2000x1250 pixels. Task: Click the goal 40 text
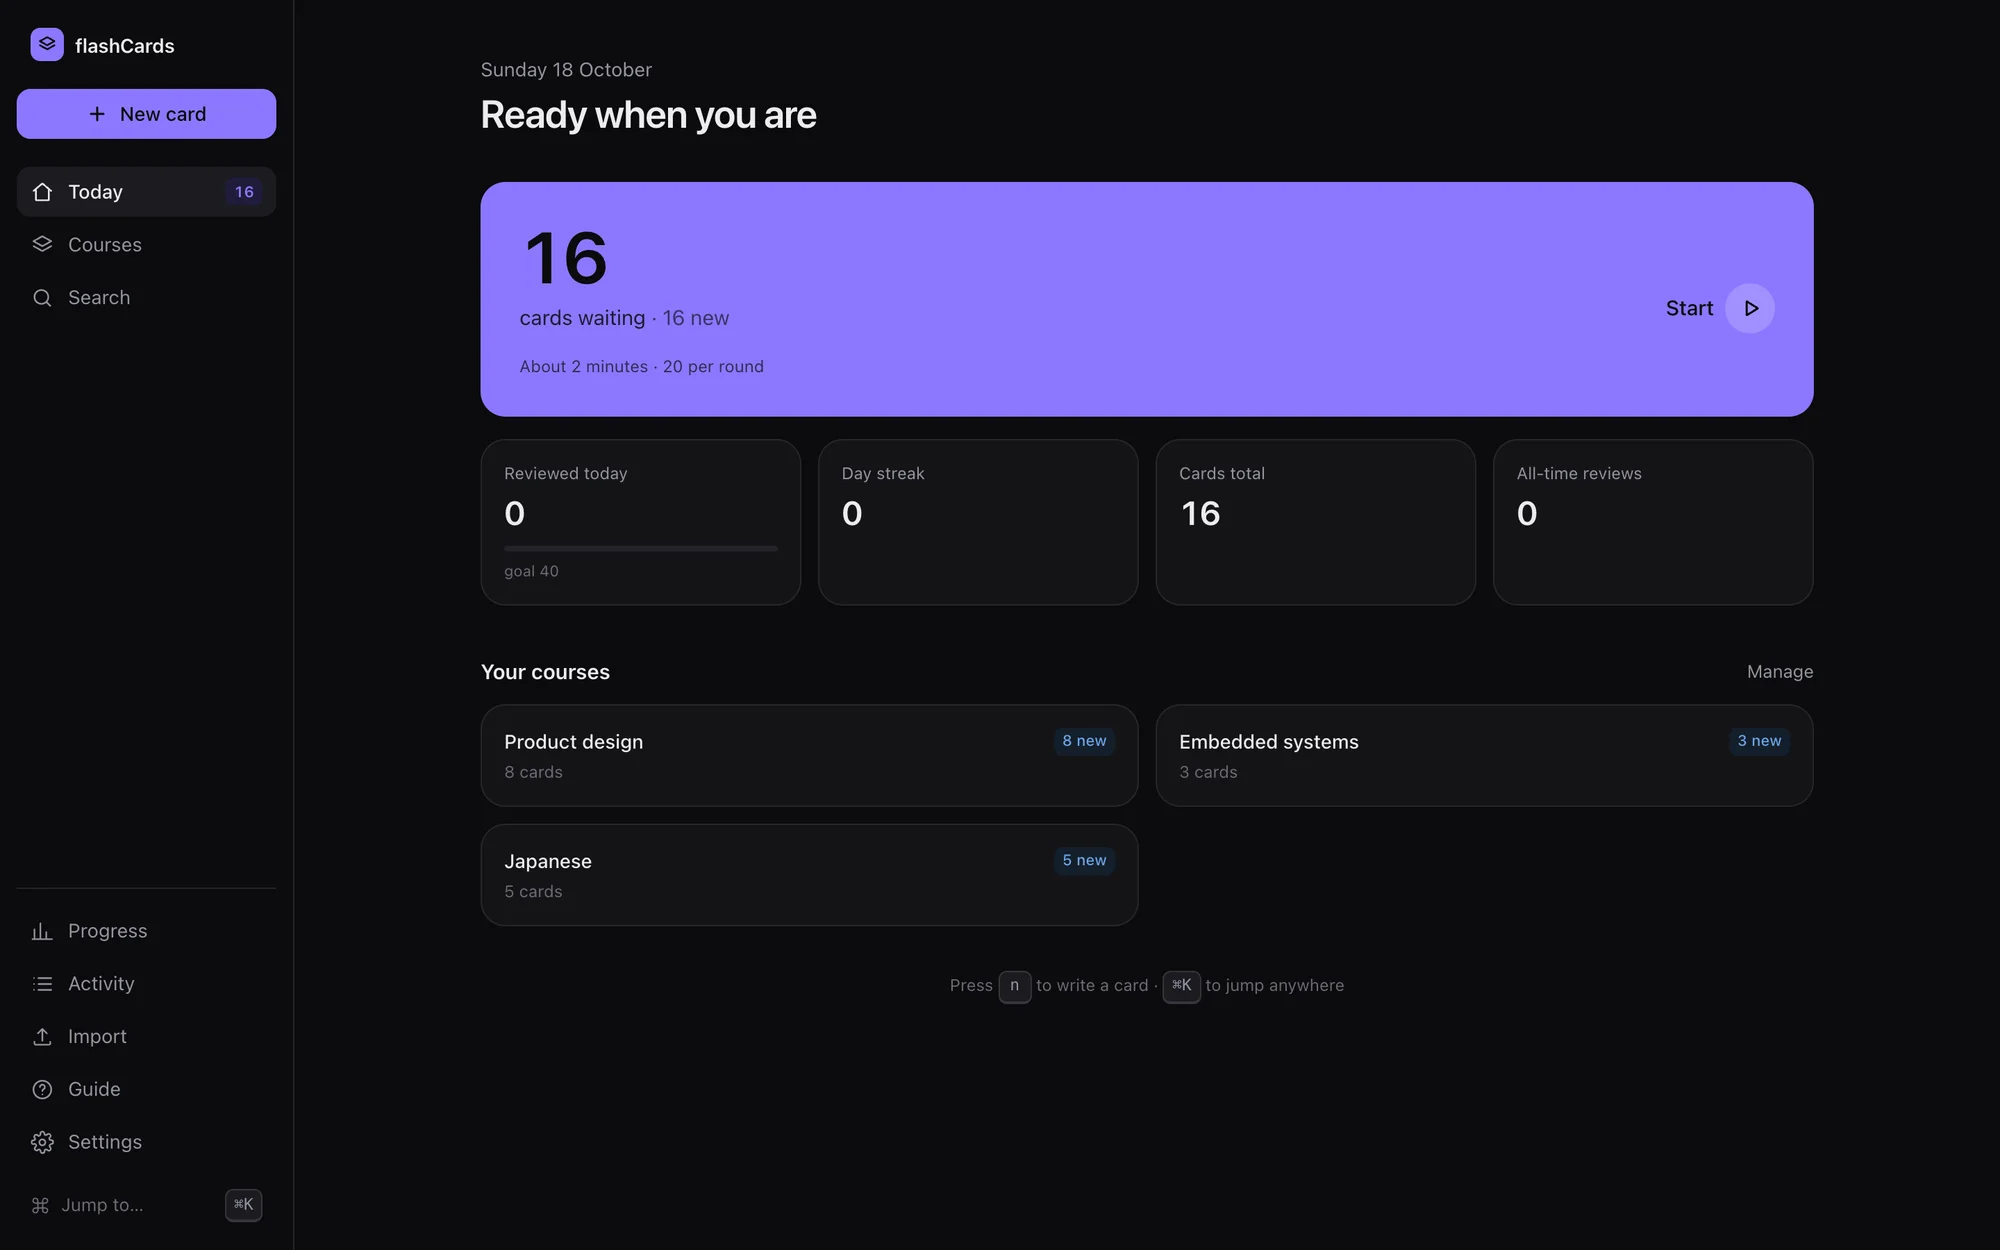coord(531,571)
